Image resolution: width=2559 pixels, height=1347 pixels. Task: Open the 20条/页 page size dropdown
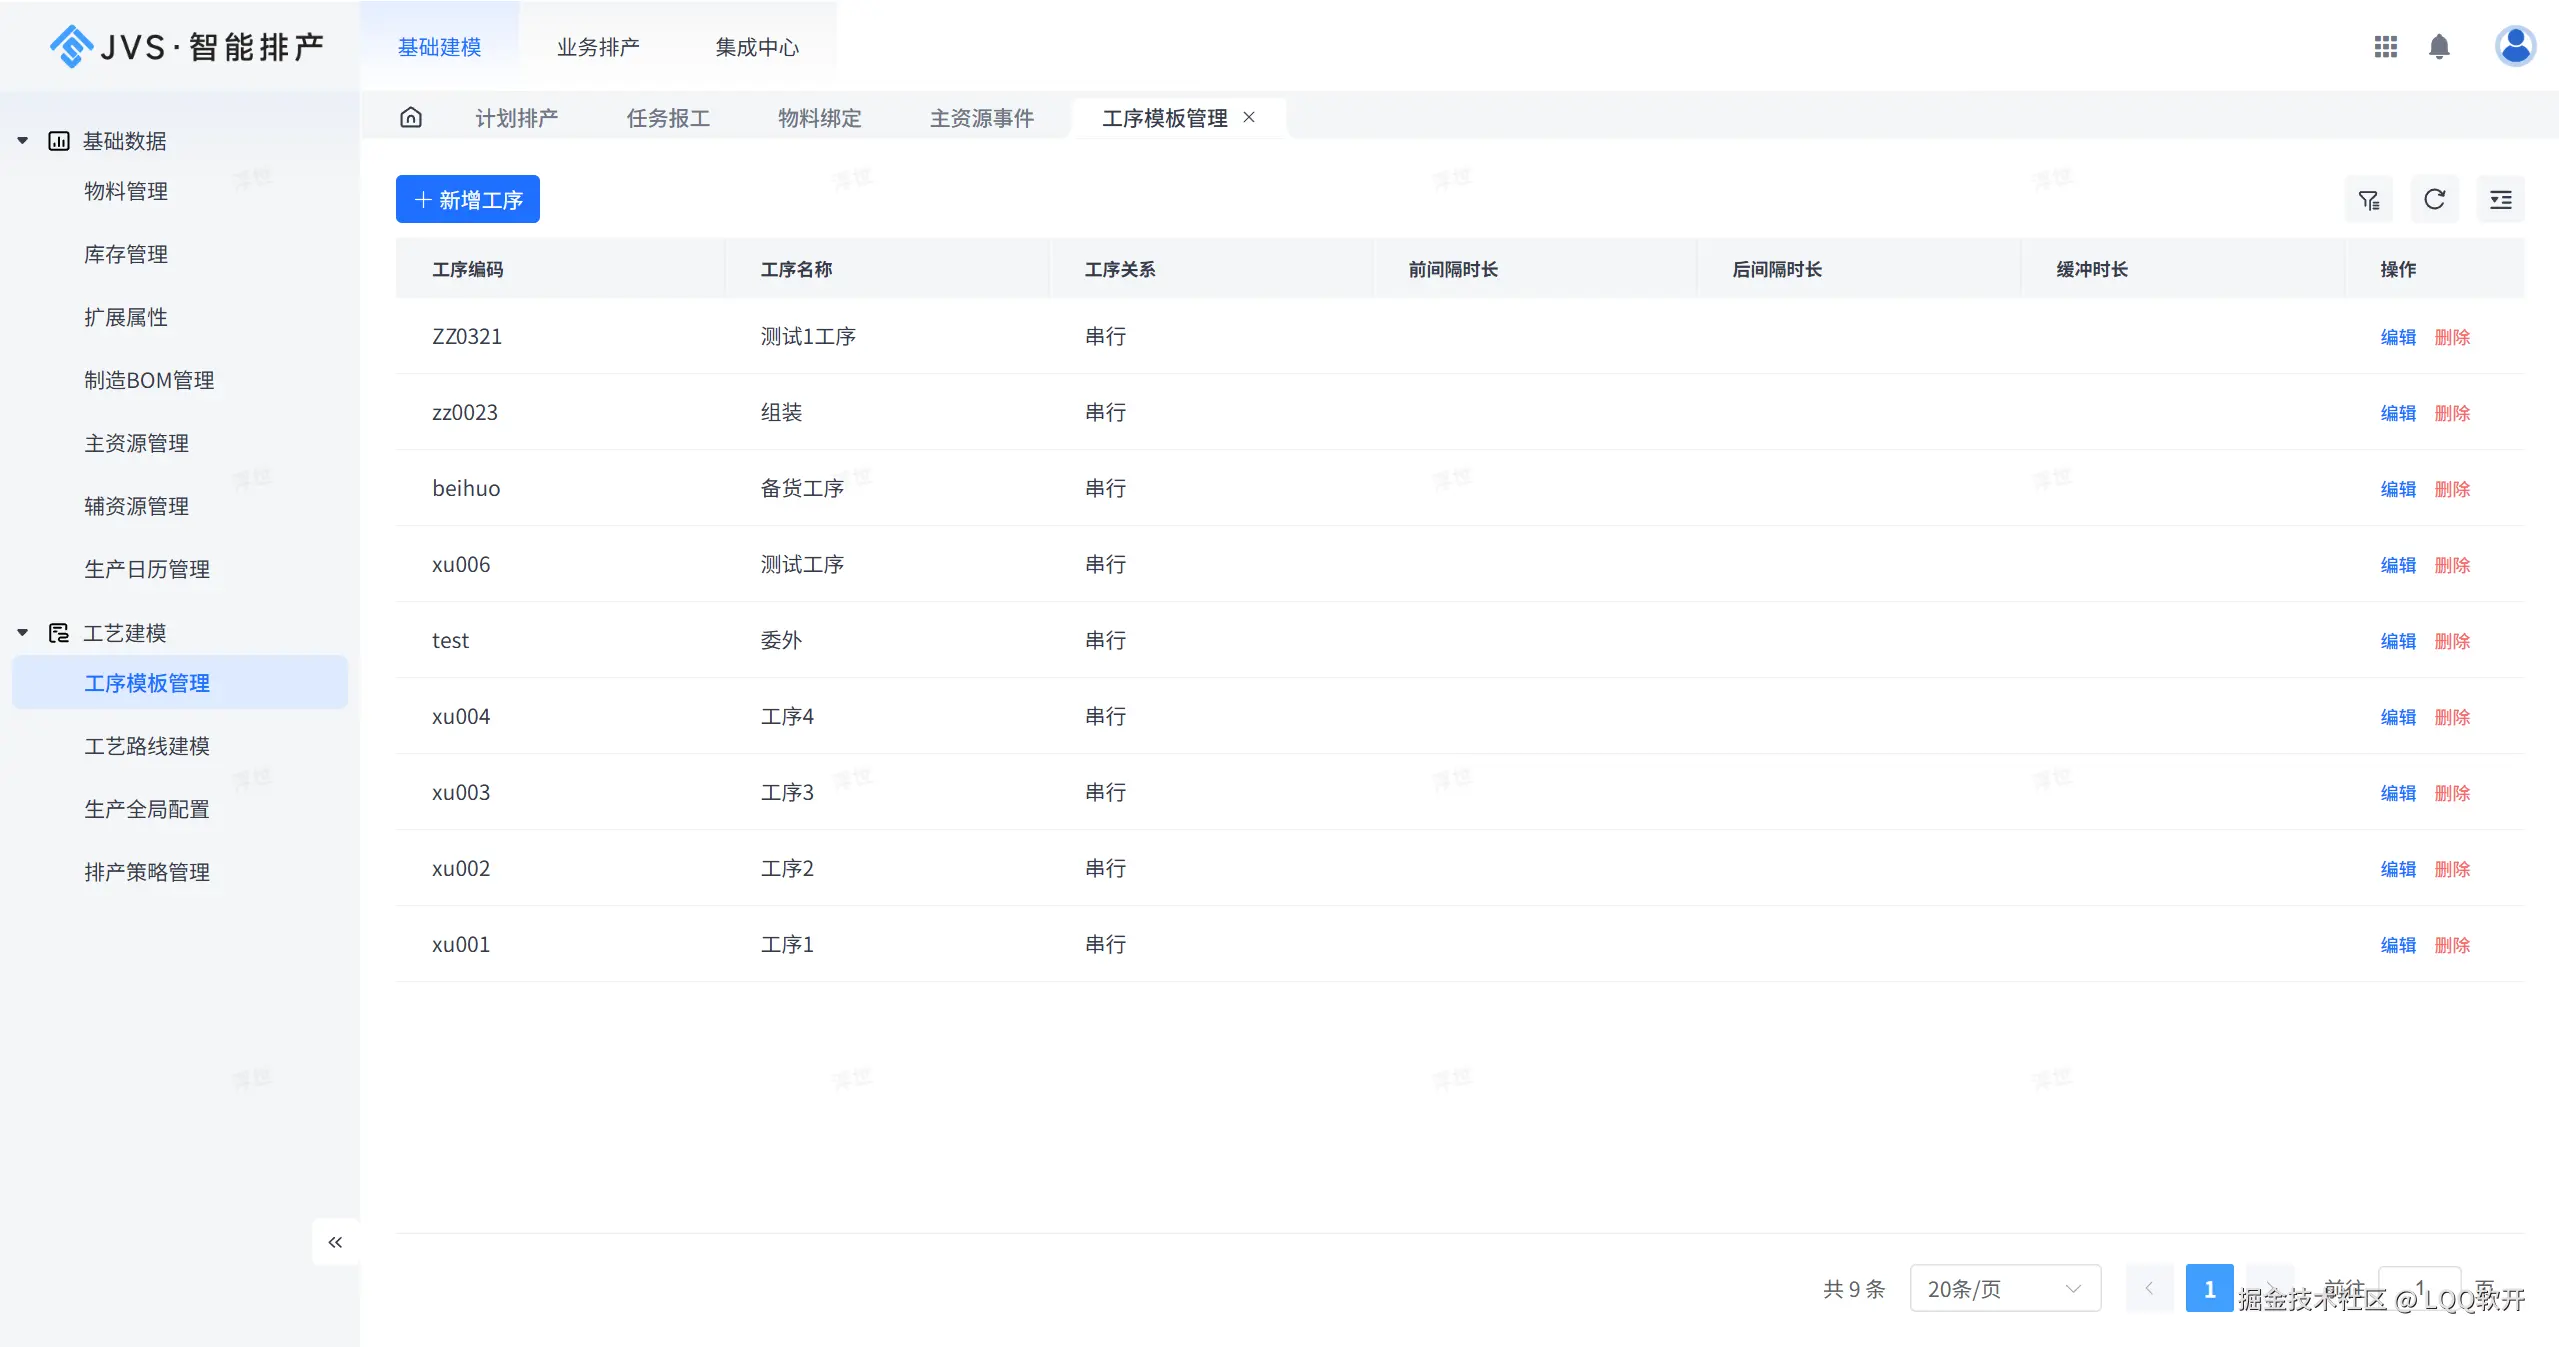click(x=2004, y=1289)
